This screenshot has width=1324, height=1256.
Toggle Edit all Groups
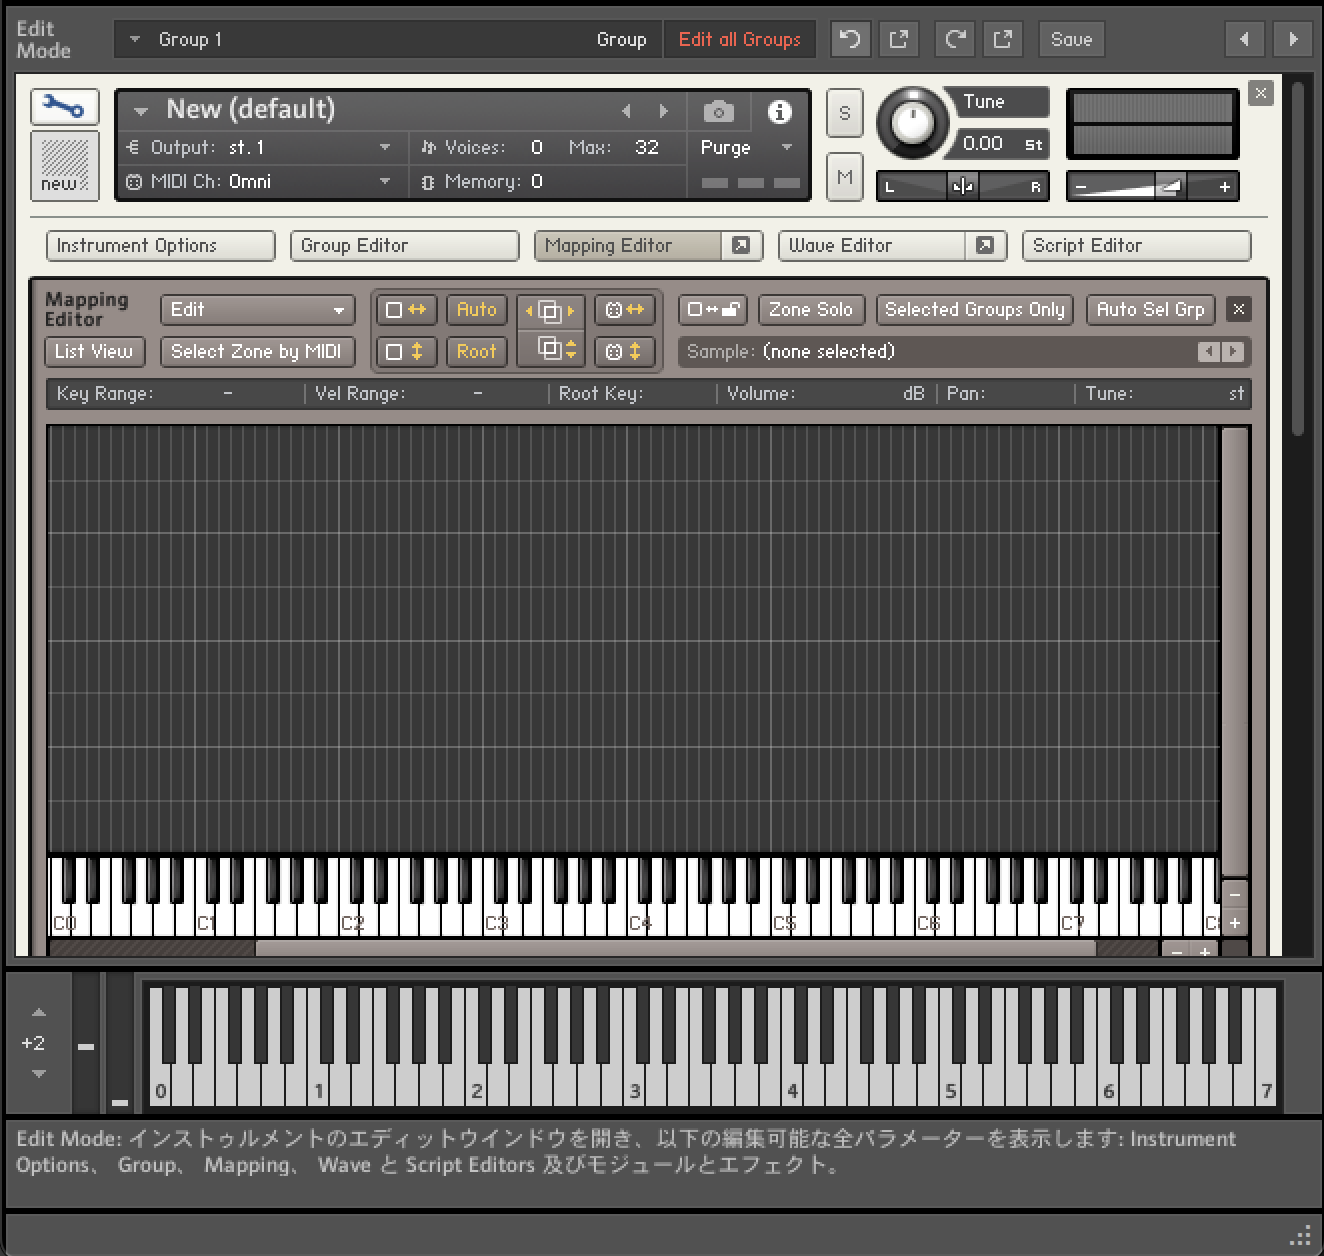pyautogui.click(x=740, y=39)
